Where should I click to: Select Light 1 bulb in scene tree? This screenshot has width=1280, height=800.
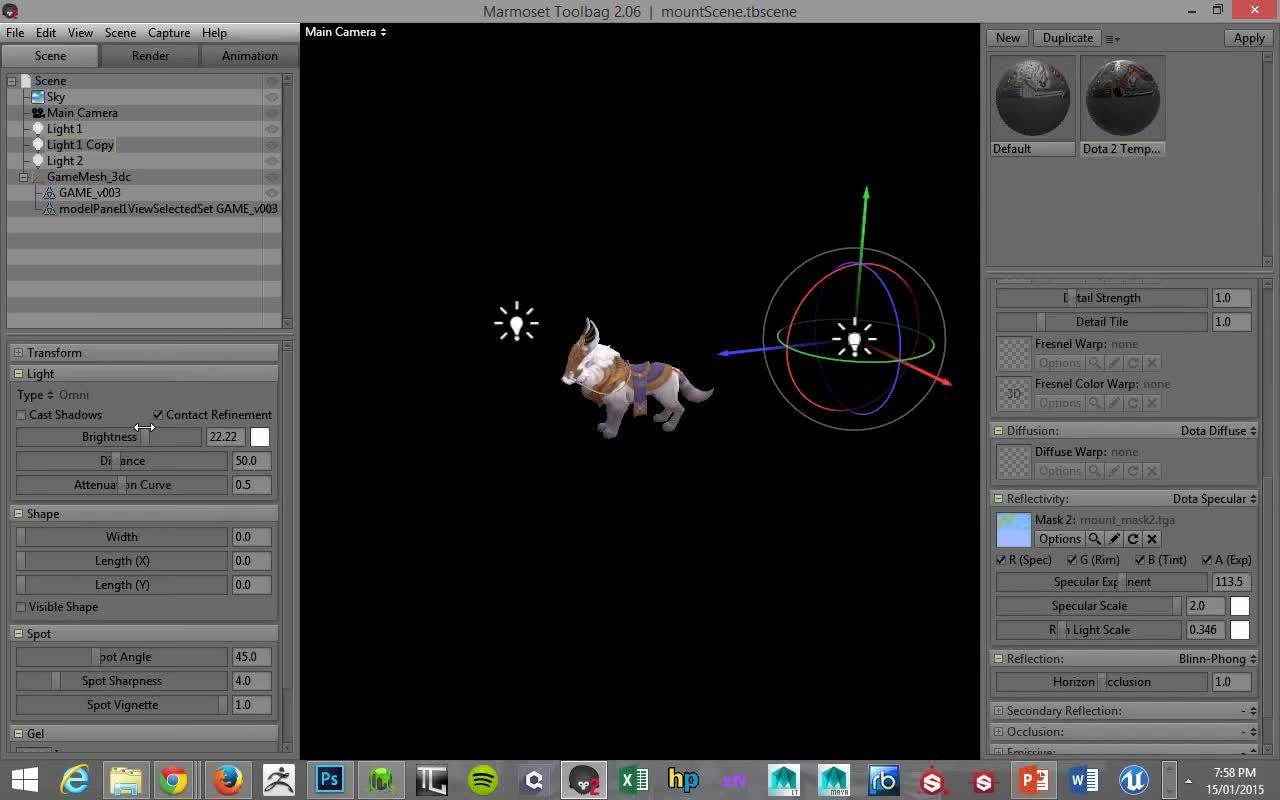pyautogui.click(x=38, y=129)
